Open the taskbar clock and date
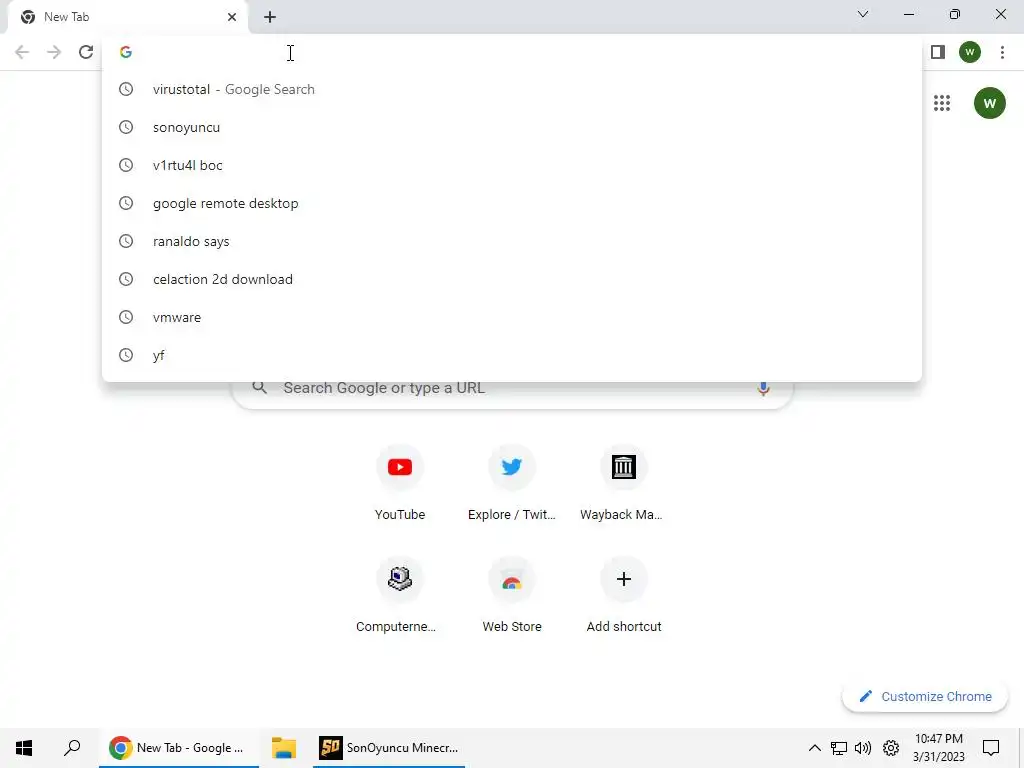The height and width of the screenshot is (768, 1024). click(938, 748)
